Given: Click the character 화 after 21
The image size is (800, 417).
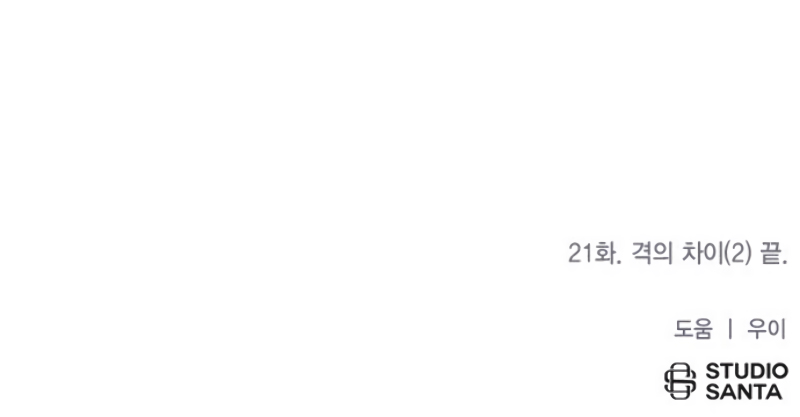Looking at the screenshot, I should pyautogui.click(x=606, y=253).
